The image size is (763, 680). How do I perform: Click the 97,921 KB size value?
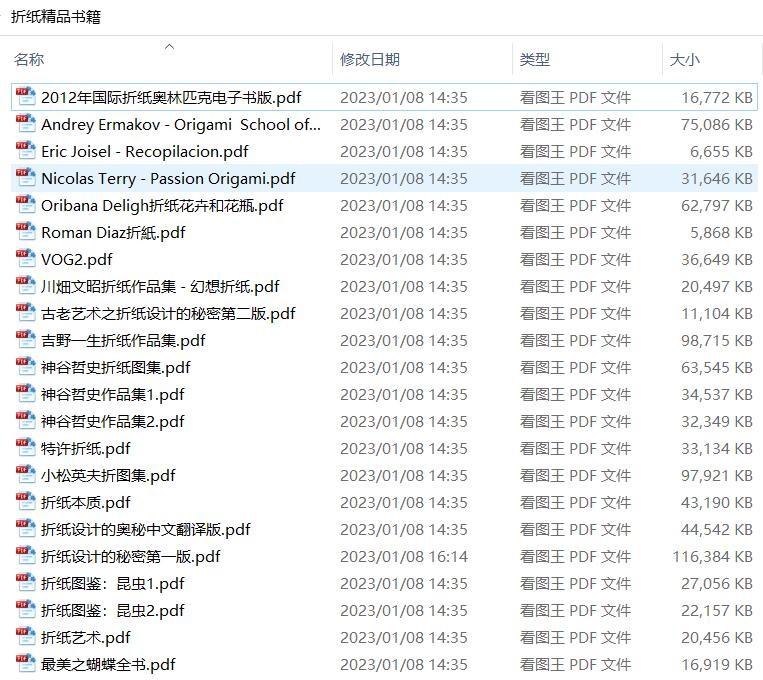point(717,476)
